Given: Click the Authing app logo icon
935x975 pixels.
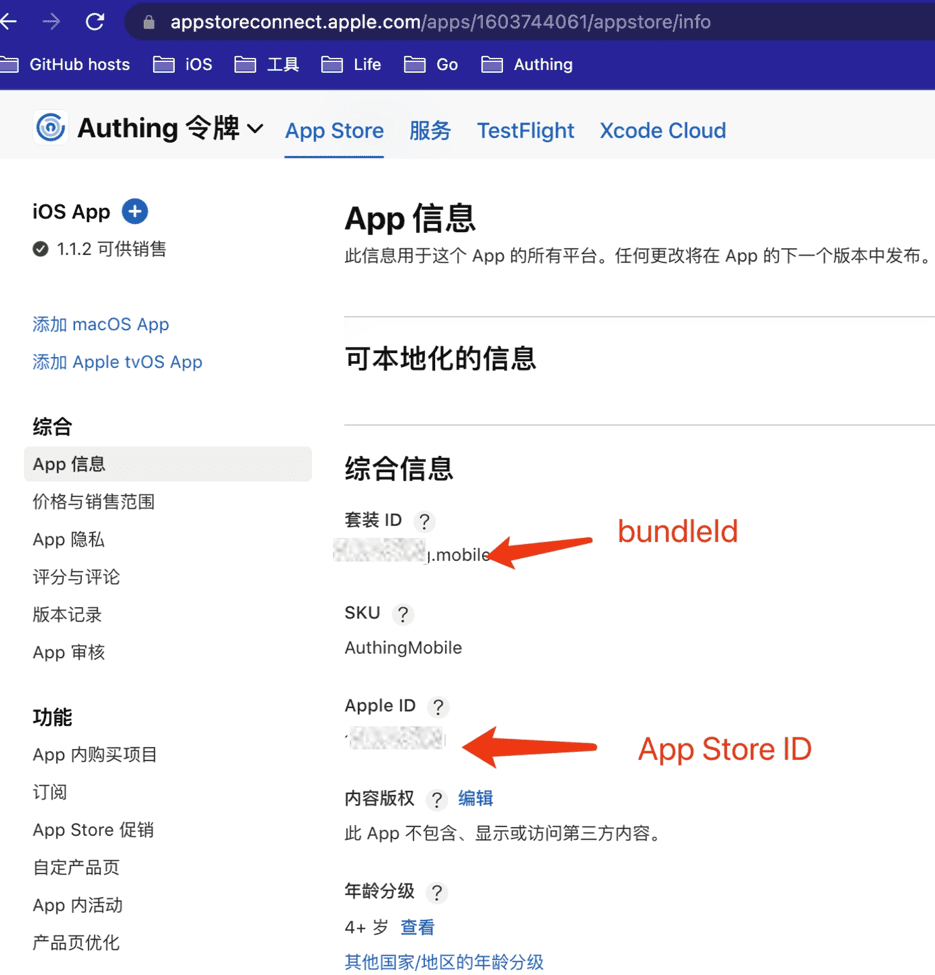Looking at the screenshot, I should (50, 128).
